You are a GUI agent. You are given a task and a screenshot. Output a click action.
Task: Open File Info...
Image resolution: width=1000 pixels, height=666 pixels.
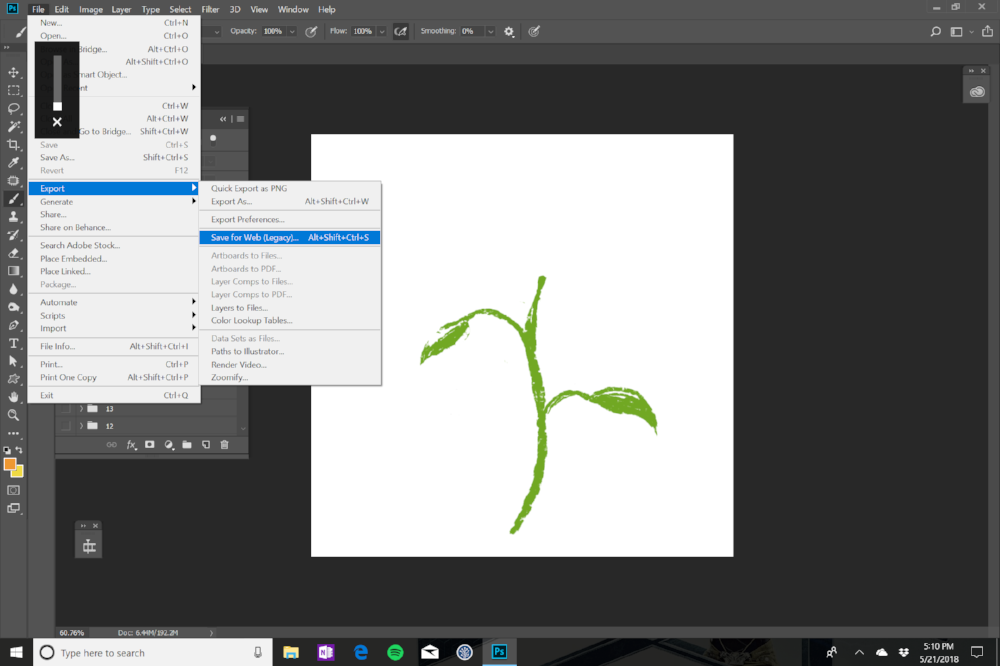[x=114, y=346]
